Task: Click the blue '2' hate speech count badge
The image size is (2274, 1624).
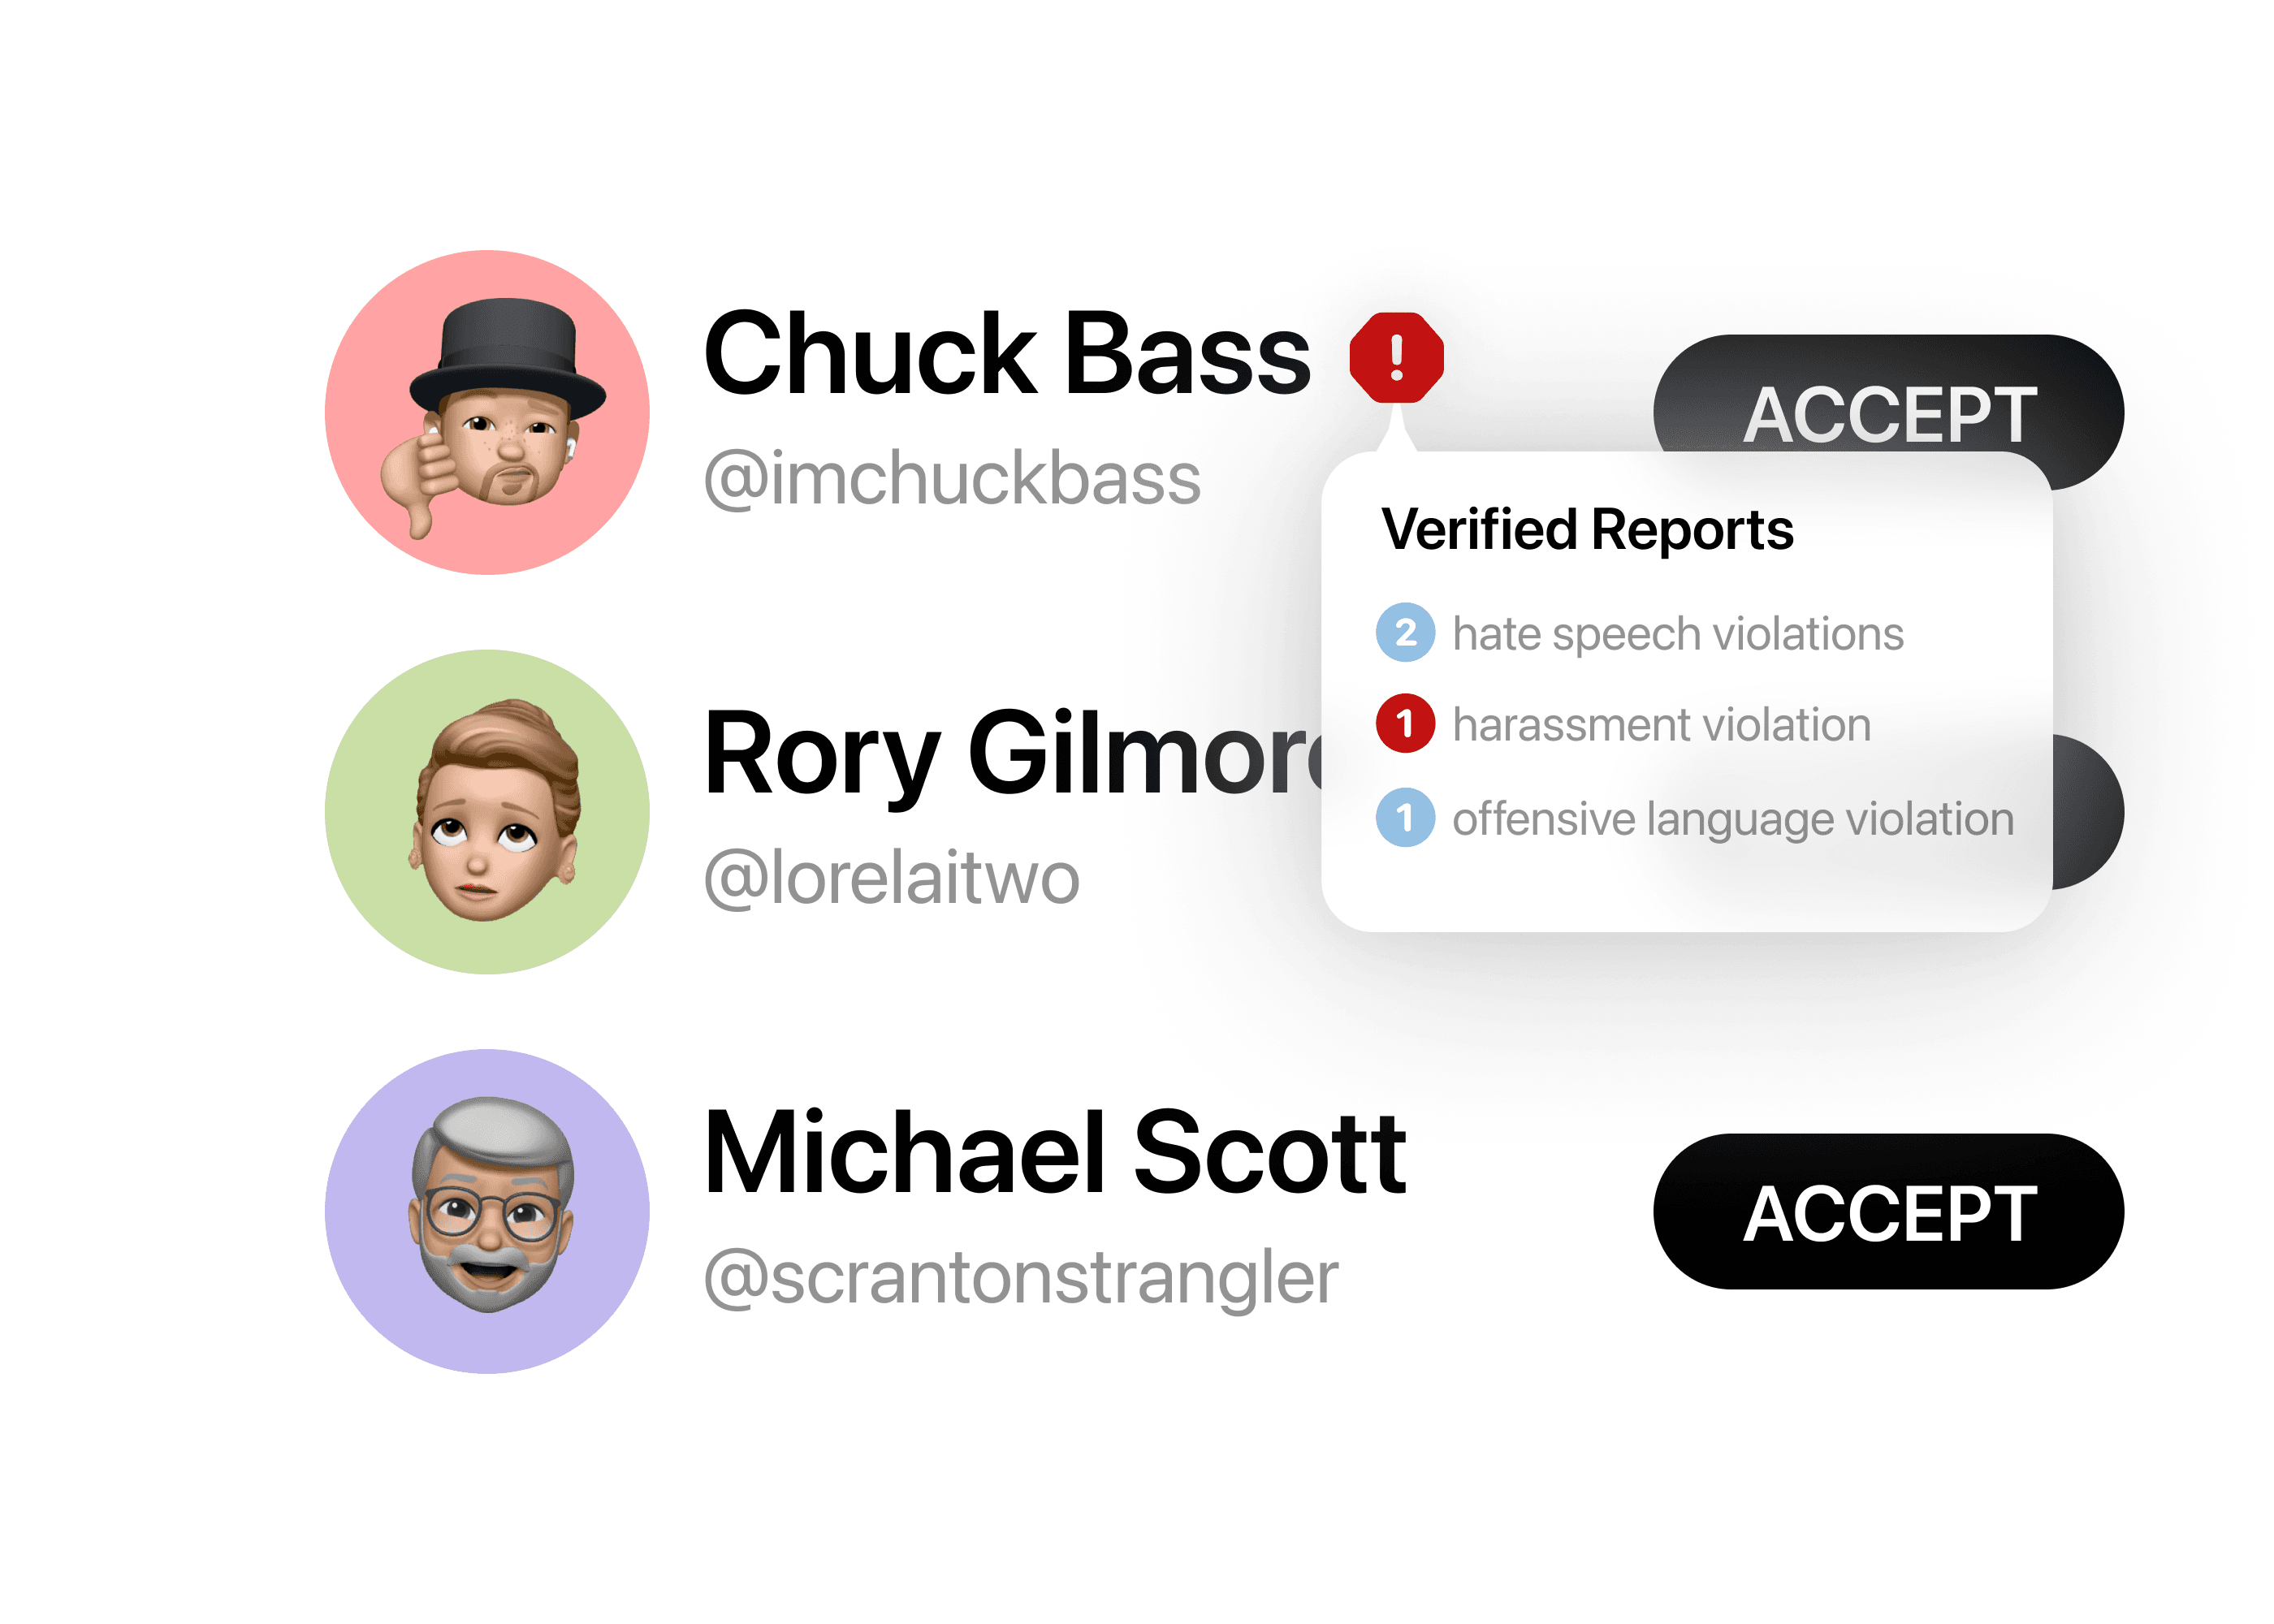Action: (1405, 632)
